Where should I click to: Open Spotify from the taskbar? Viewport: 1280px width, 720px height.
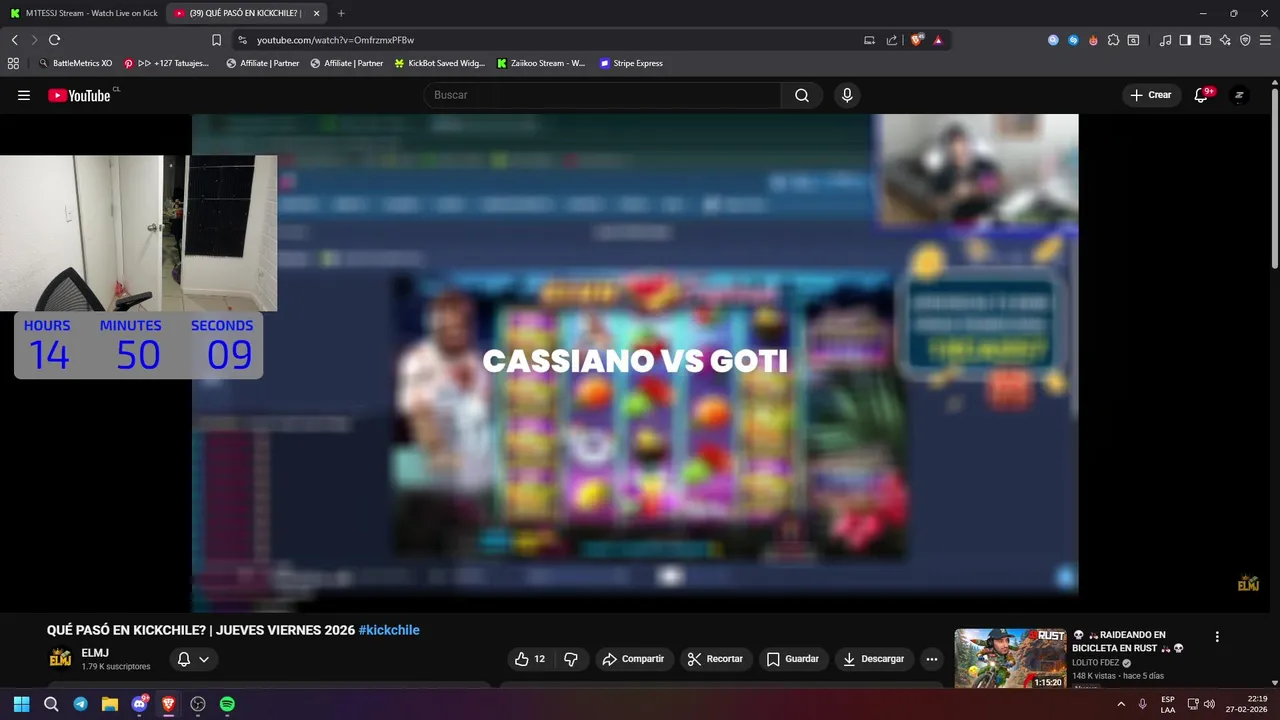[x=227, y=704]
